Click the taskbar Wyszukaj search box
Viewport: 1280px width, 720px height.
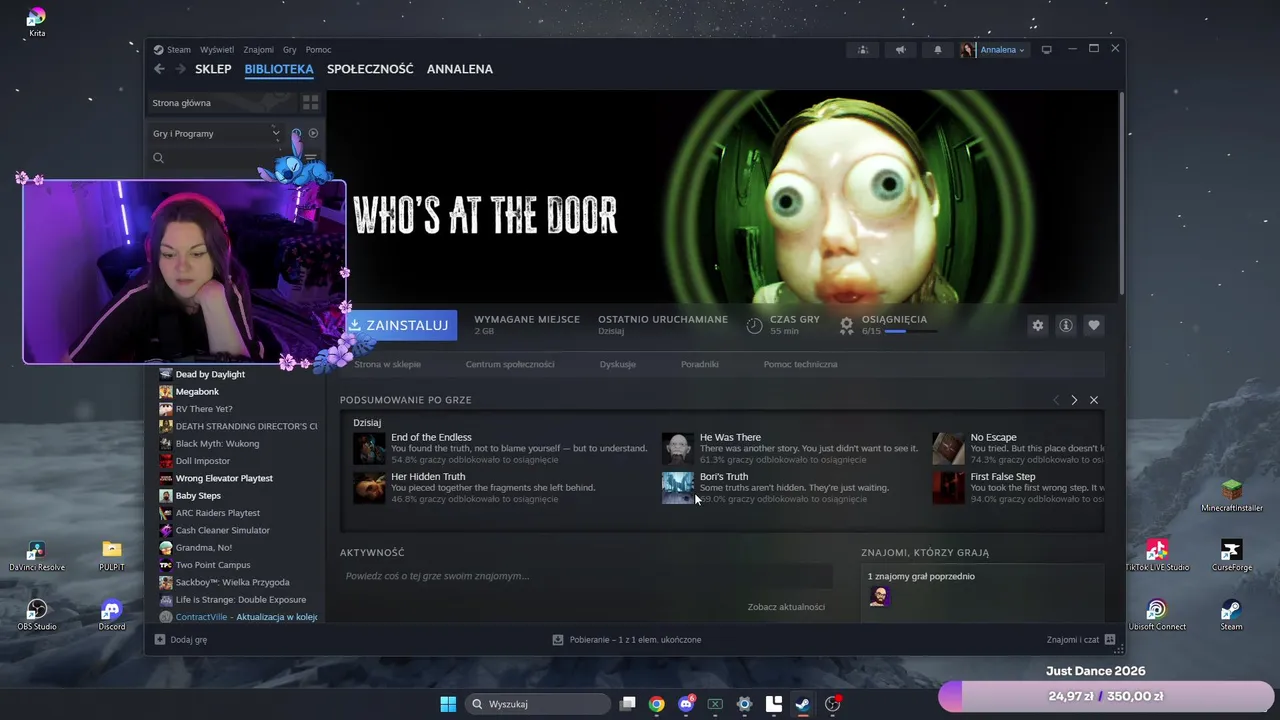[539, 704]
